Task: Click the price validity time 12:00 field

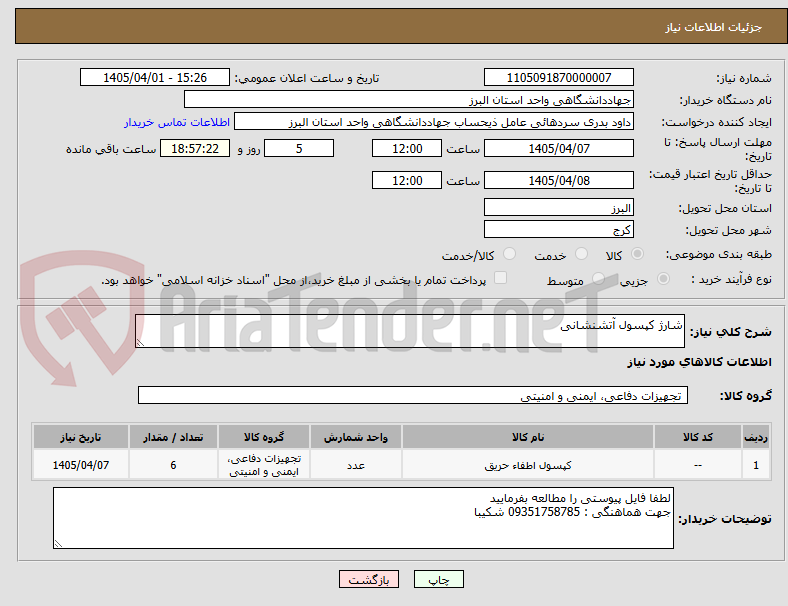Action: [x=407, y=180]
